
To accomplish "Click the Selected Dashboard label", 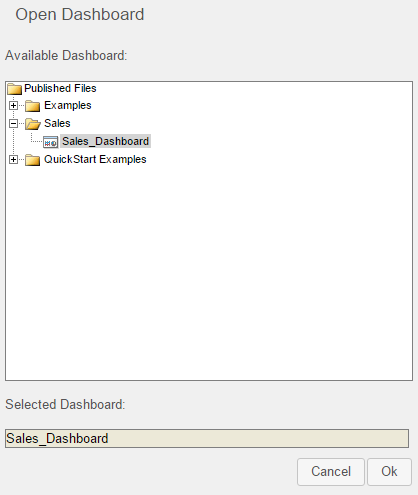I will (x=65, y=404).
